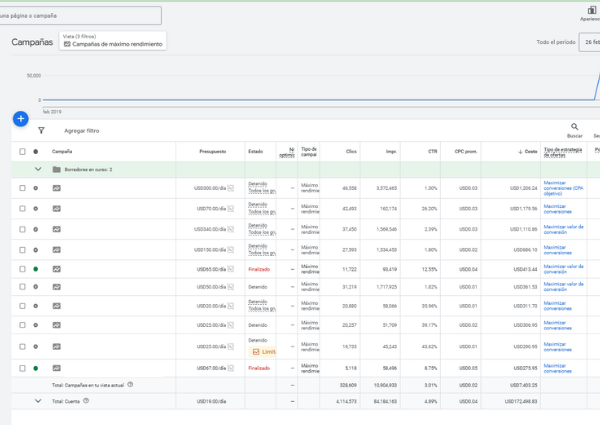Click help icon after Campañas en tu vista actual
Viewport: 600px width, 425px height.
pyautogui.click(x=130, y=384)
